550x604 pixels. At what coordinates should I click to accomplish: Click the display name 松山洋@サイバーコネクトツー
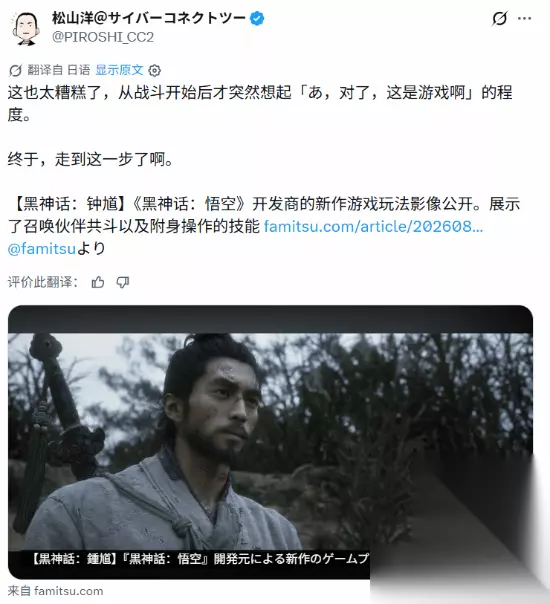tap(149, 18)
